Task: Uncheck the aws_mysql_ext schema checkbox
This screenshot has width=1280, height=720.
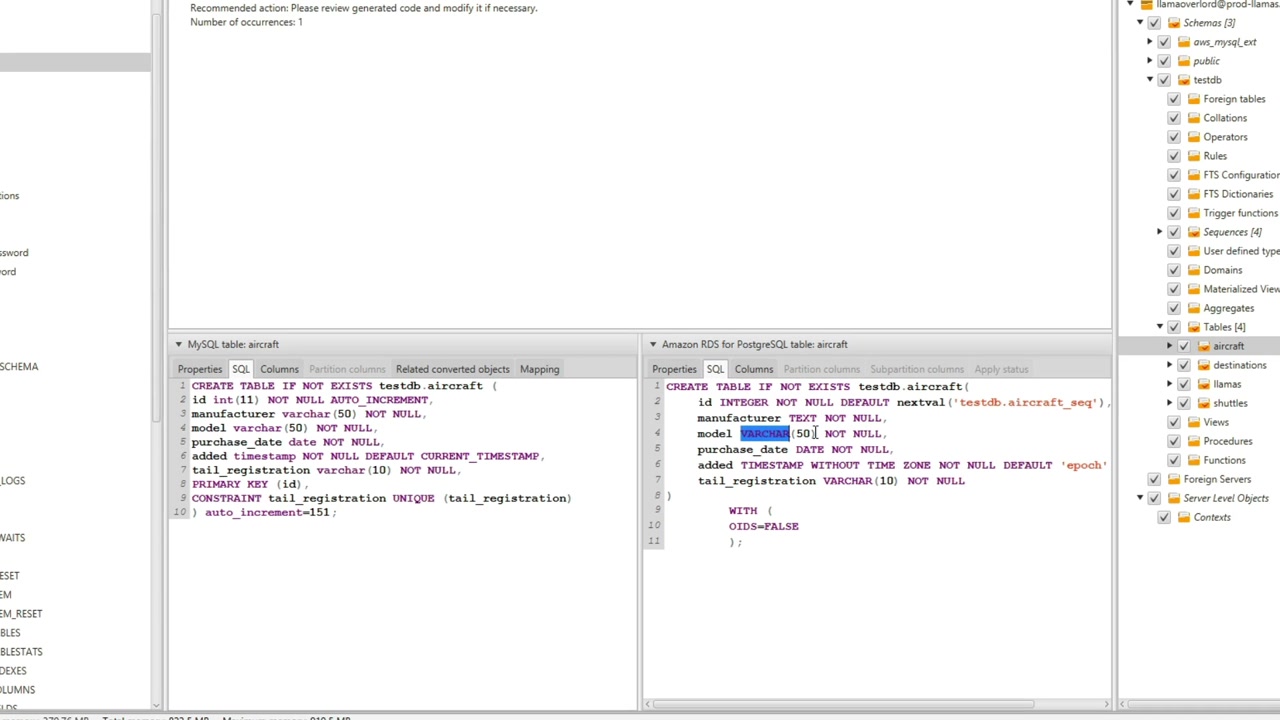Action: pos(1164,42)
